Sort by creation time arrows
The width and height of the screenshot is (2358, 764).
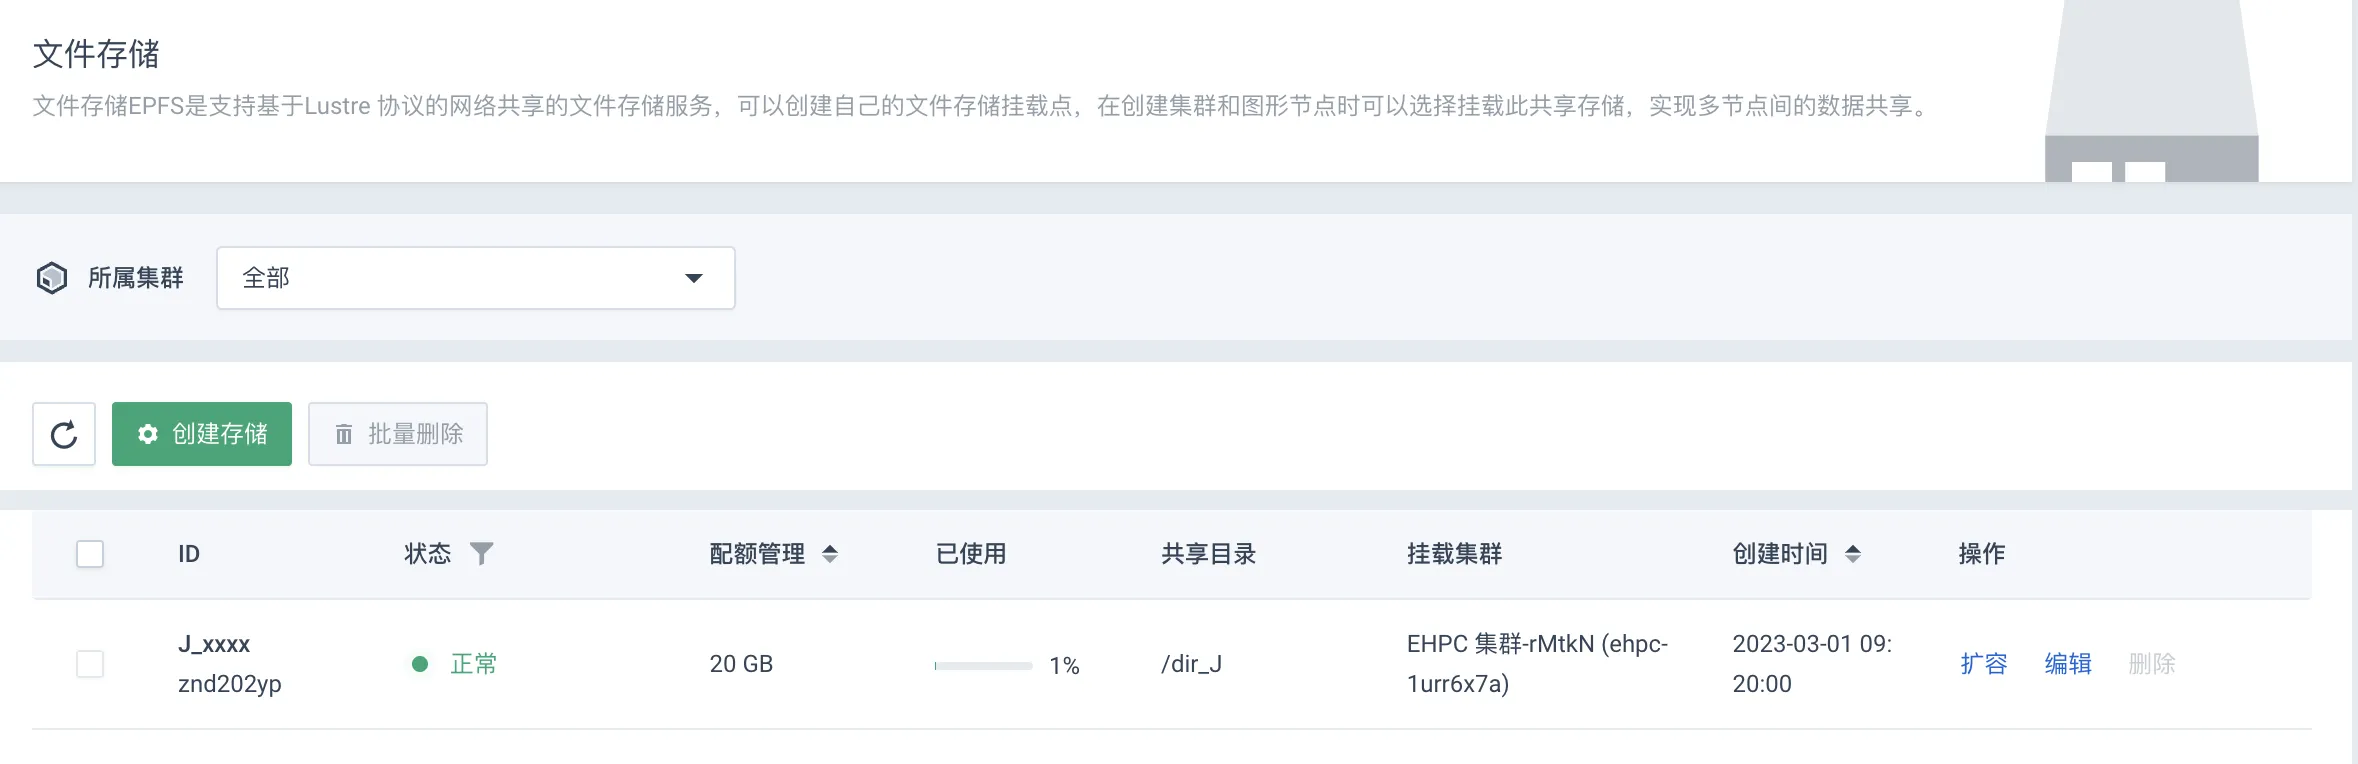[1853, 554]
